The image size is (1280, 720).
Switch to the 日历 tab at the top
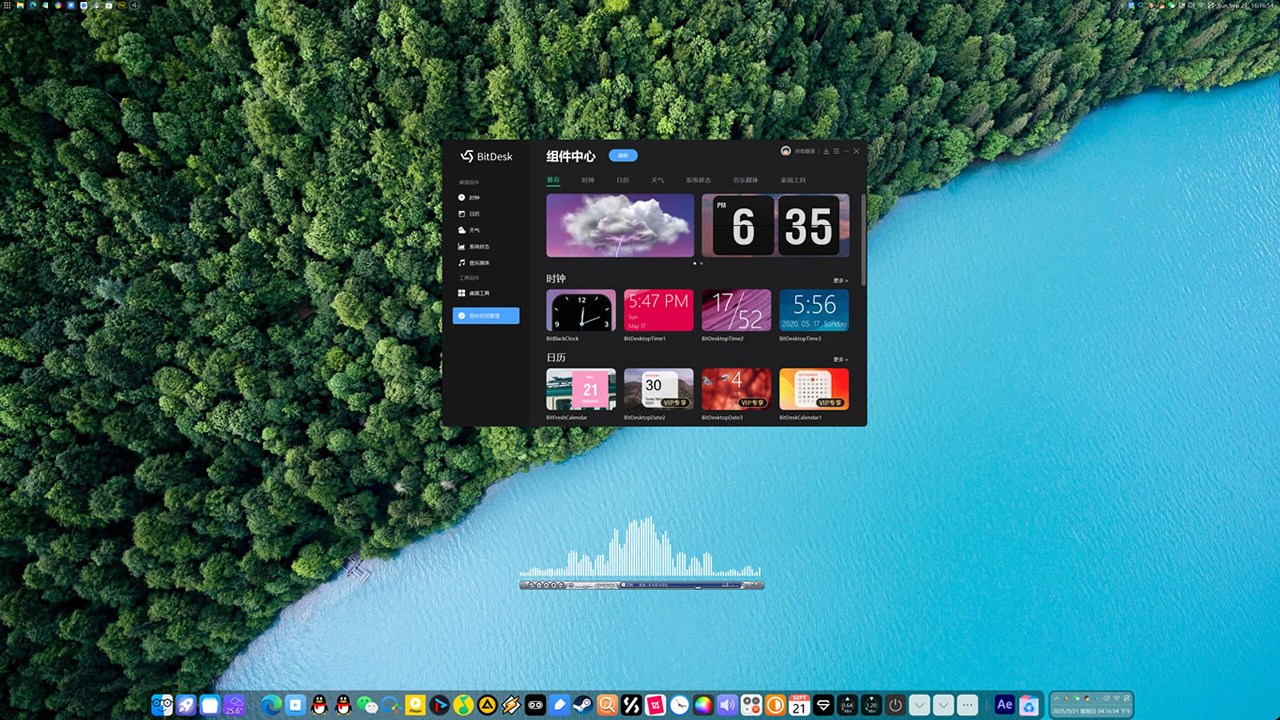622,181
